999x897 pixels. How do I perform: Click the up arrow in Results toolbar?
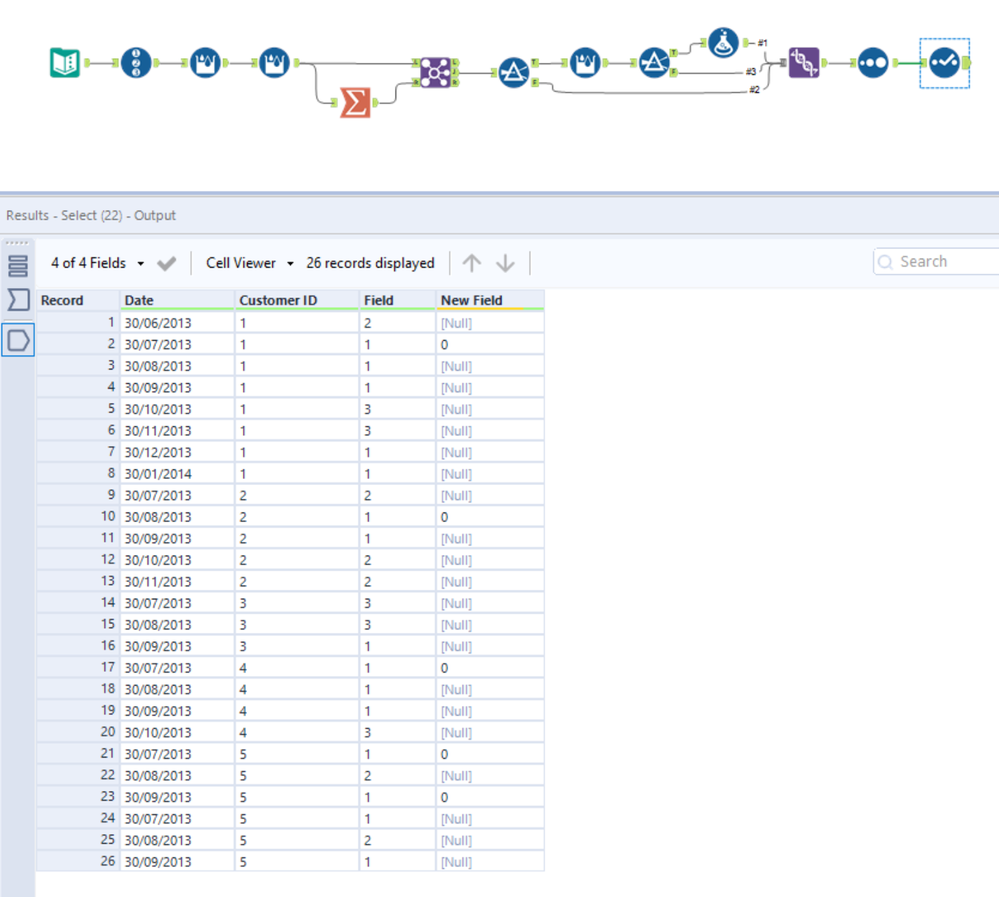tap(471, 262)
